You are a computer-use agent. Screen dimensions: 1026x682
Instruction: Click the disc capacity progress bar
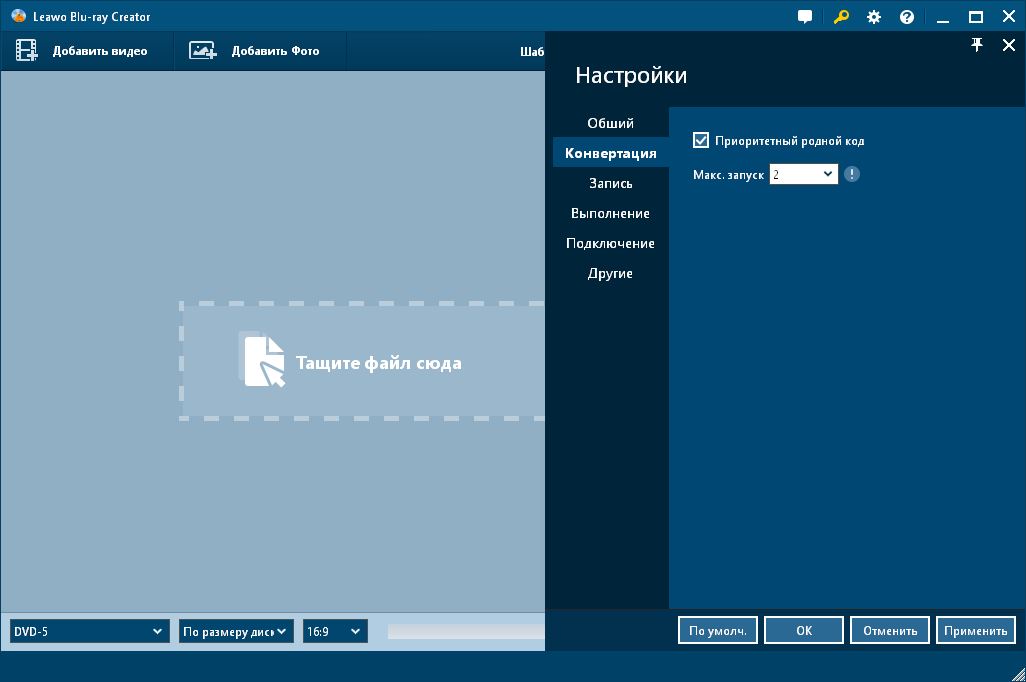tap(466, 632)
